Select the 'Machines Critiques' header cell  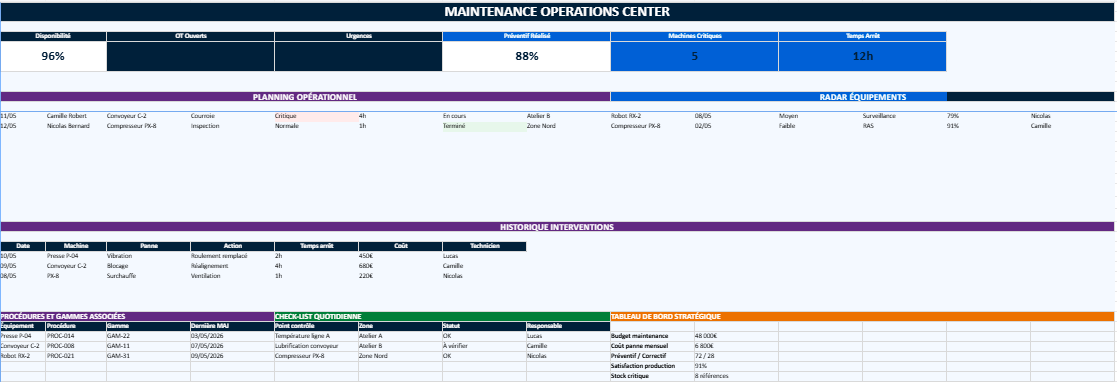(x=695, y=36)
